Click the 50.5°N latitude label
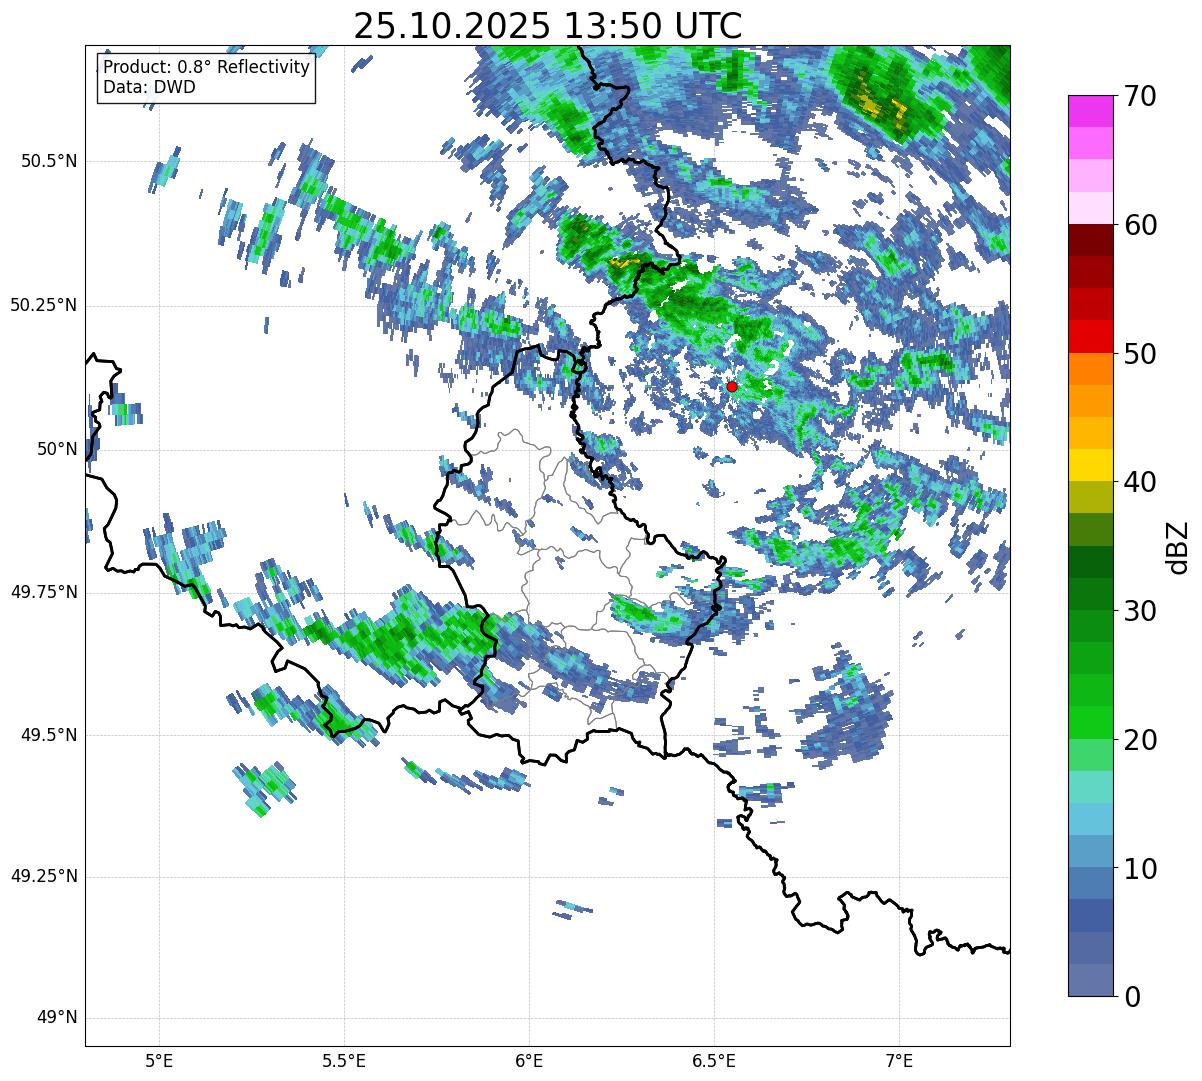Image resolution: width=1202 pixels, height=1081 pixels. pyautogui.click(x=49, y=161)
